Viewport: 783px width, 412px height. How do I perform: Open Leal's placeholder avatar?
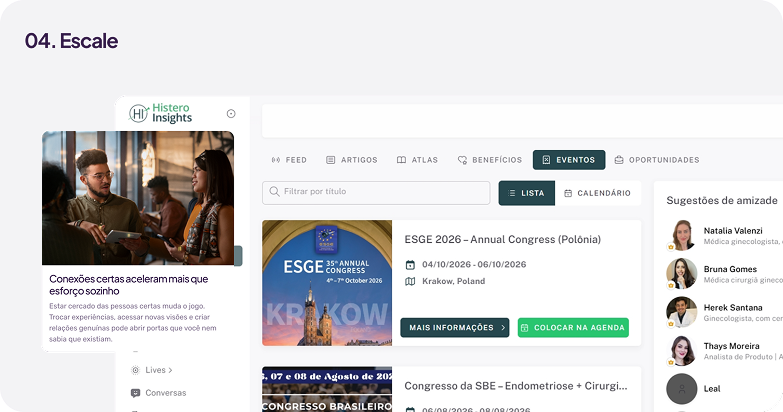point(682,389)
